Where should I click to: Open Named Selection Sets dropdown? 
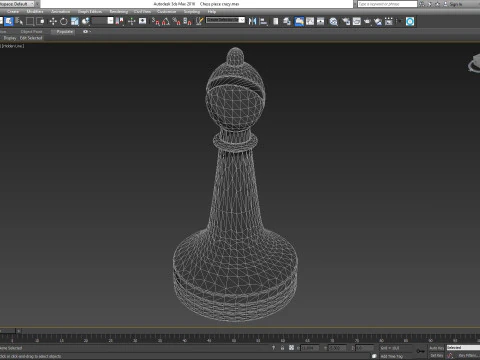[225, 20]
